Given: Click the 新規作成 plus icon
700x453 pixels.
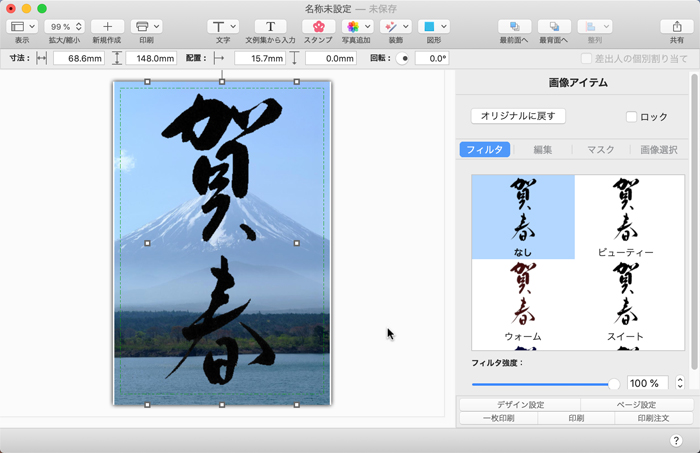Looking at the screenshot, I should (x=107, y=27).
